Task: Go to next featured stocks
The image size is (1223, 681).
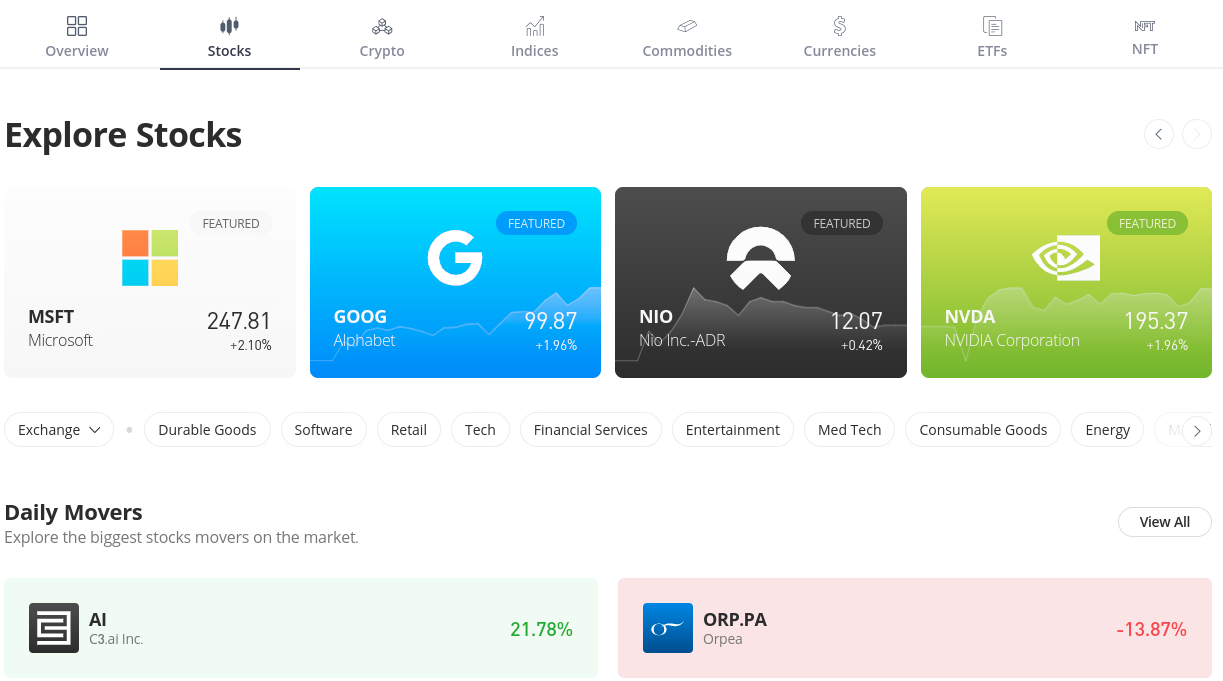Action: tap(1197, 134)
